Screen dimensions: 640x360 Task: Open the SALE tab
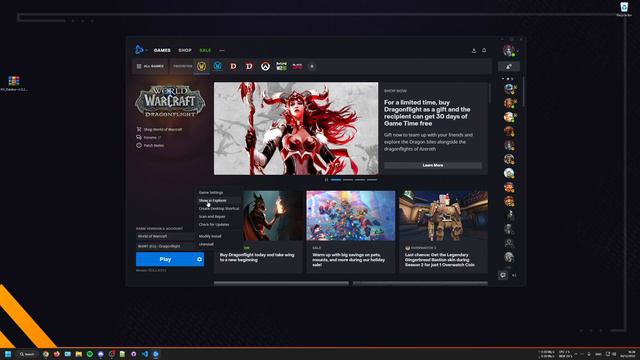pos(205,50)
